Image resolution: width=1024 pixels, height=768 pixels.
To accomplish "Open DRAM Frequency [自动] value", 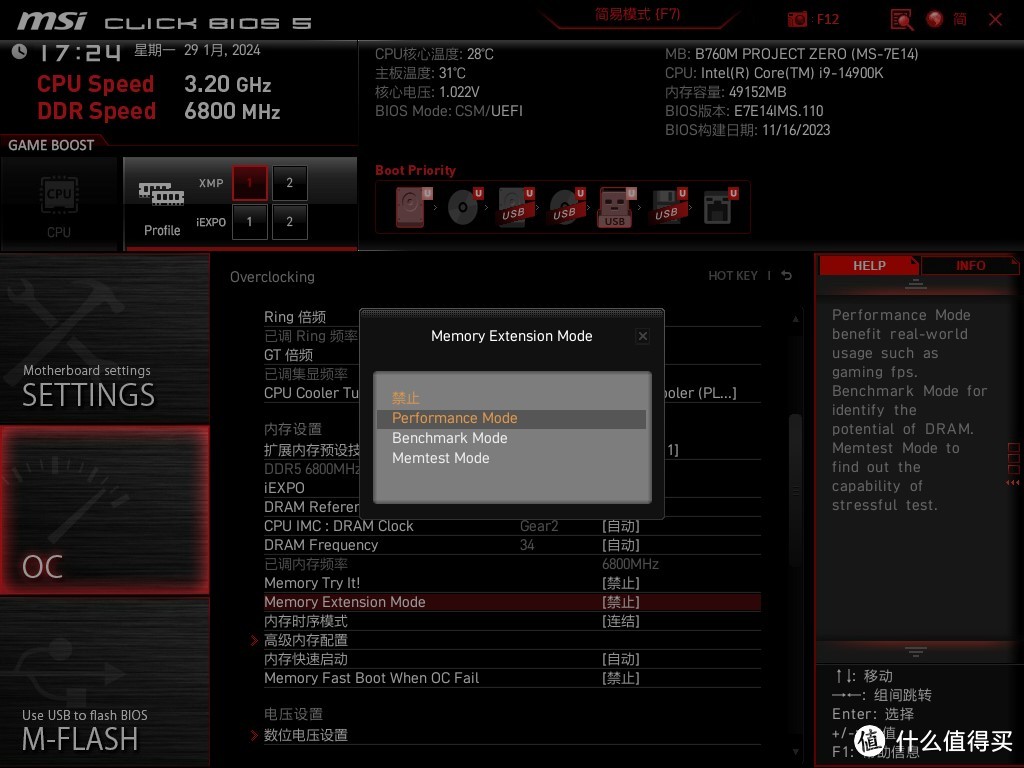I will click(620, 545).
